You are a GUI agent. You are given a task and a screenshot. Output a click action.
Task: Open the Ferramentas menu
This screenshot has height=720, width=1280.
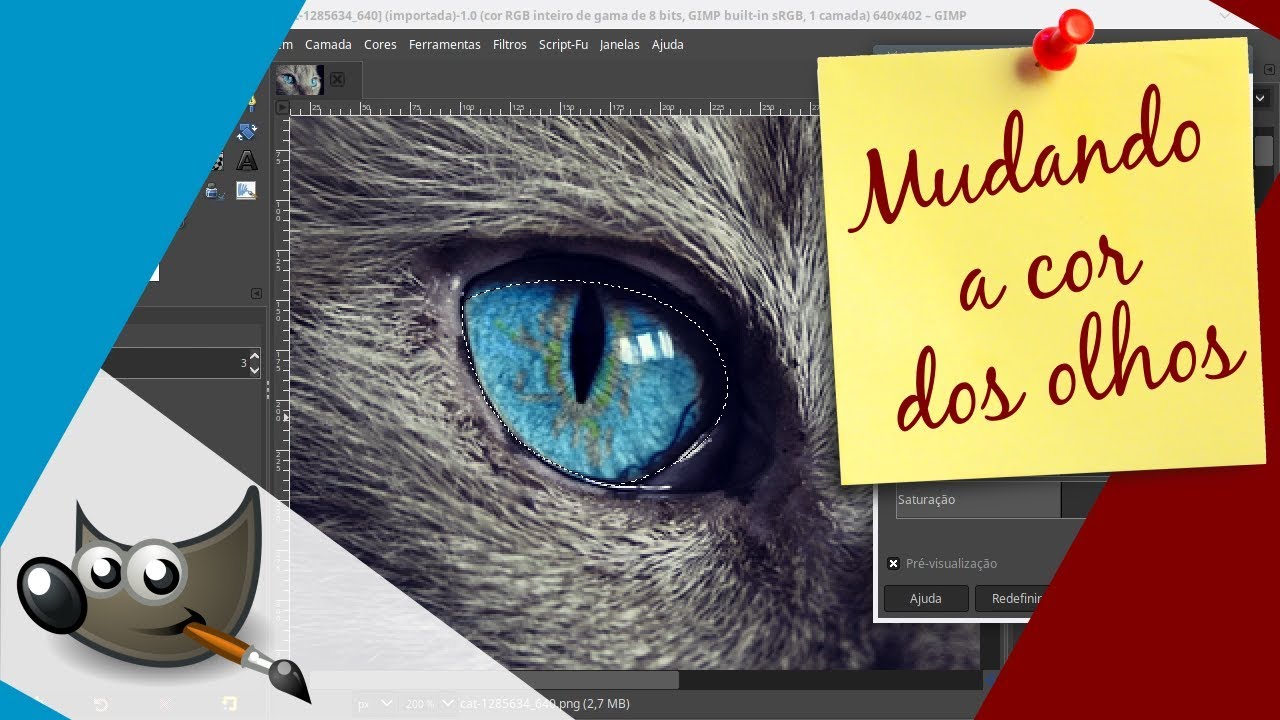pyautogui.click(x=444, y=45)
